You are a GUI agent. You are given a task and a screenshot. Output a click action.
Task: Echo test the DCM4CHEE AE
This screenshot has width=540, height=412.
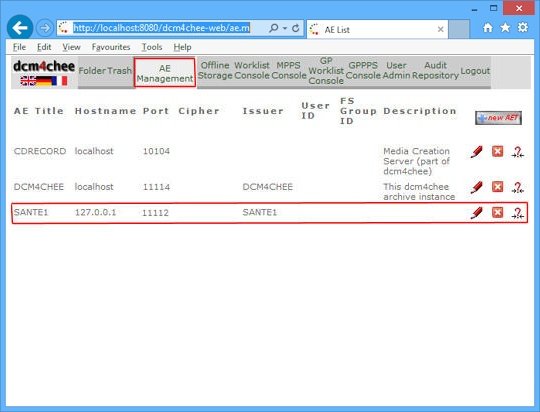click(x=517, y=187)
